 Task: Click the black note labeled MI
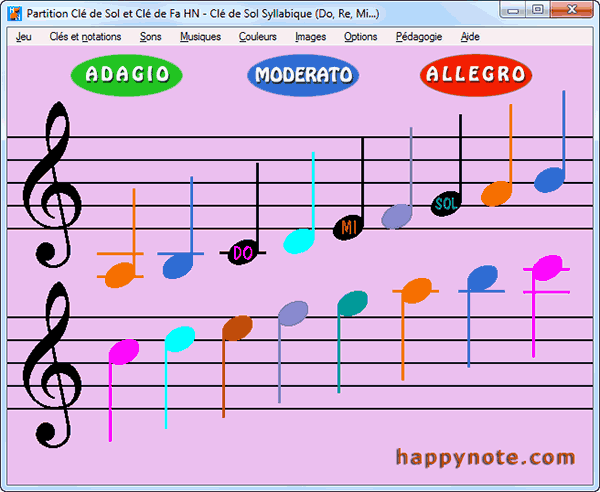pos(348,228)
